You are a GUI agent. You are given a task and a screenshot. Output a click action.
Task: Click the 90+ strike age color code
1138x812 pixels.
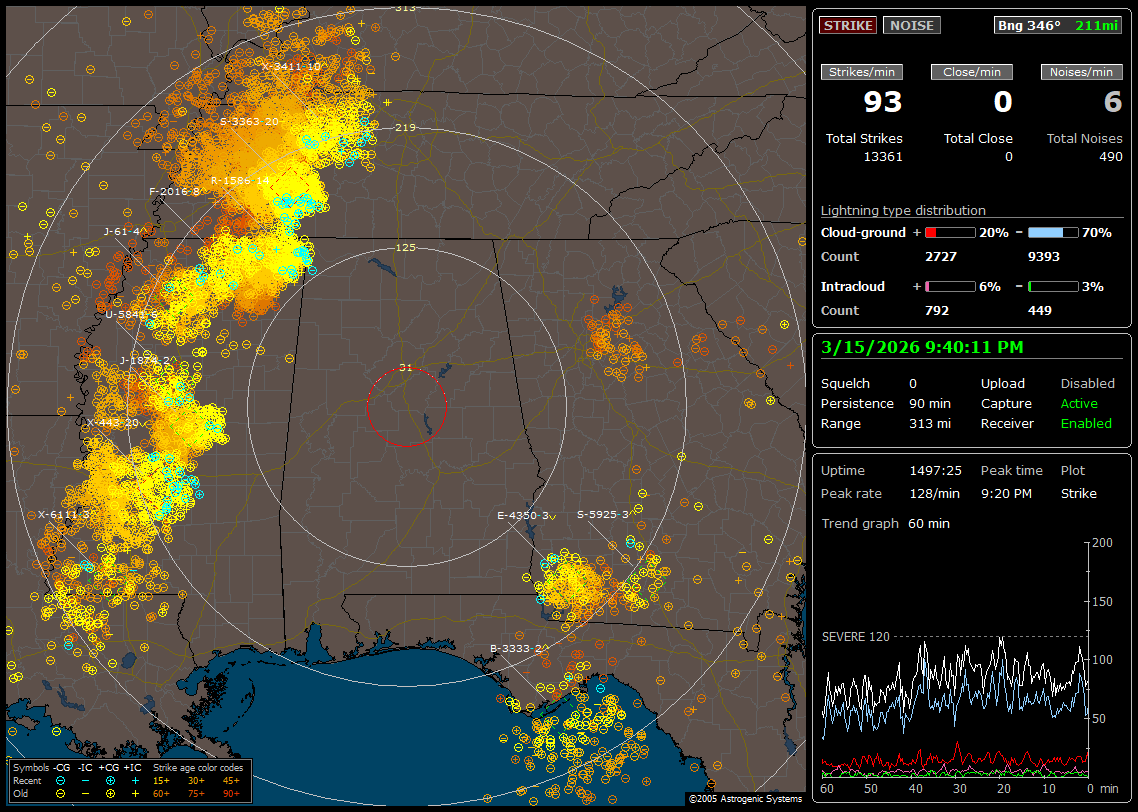pos(231,793)
